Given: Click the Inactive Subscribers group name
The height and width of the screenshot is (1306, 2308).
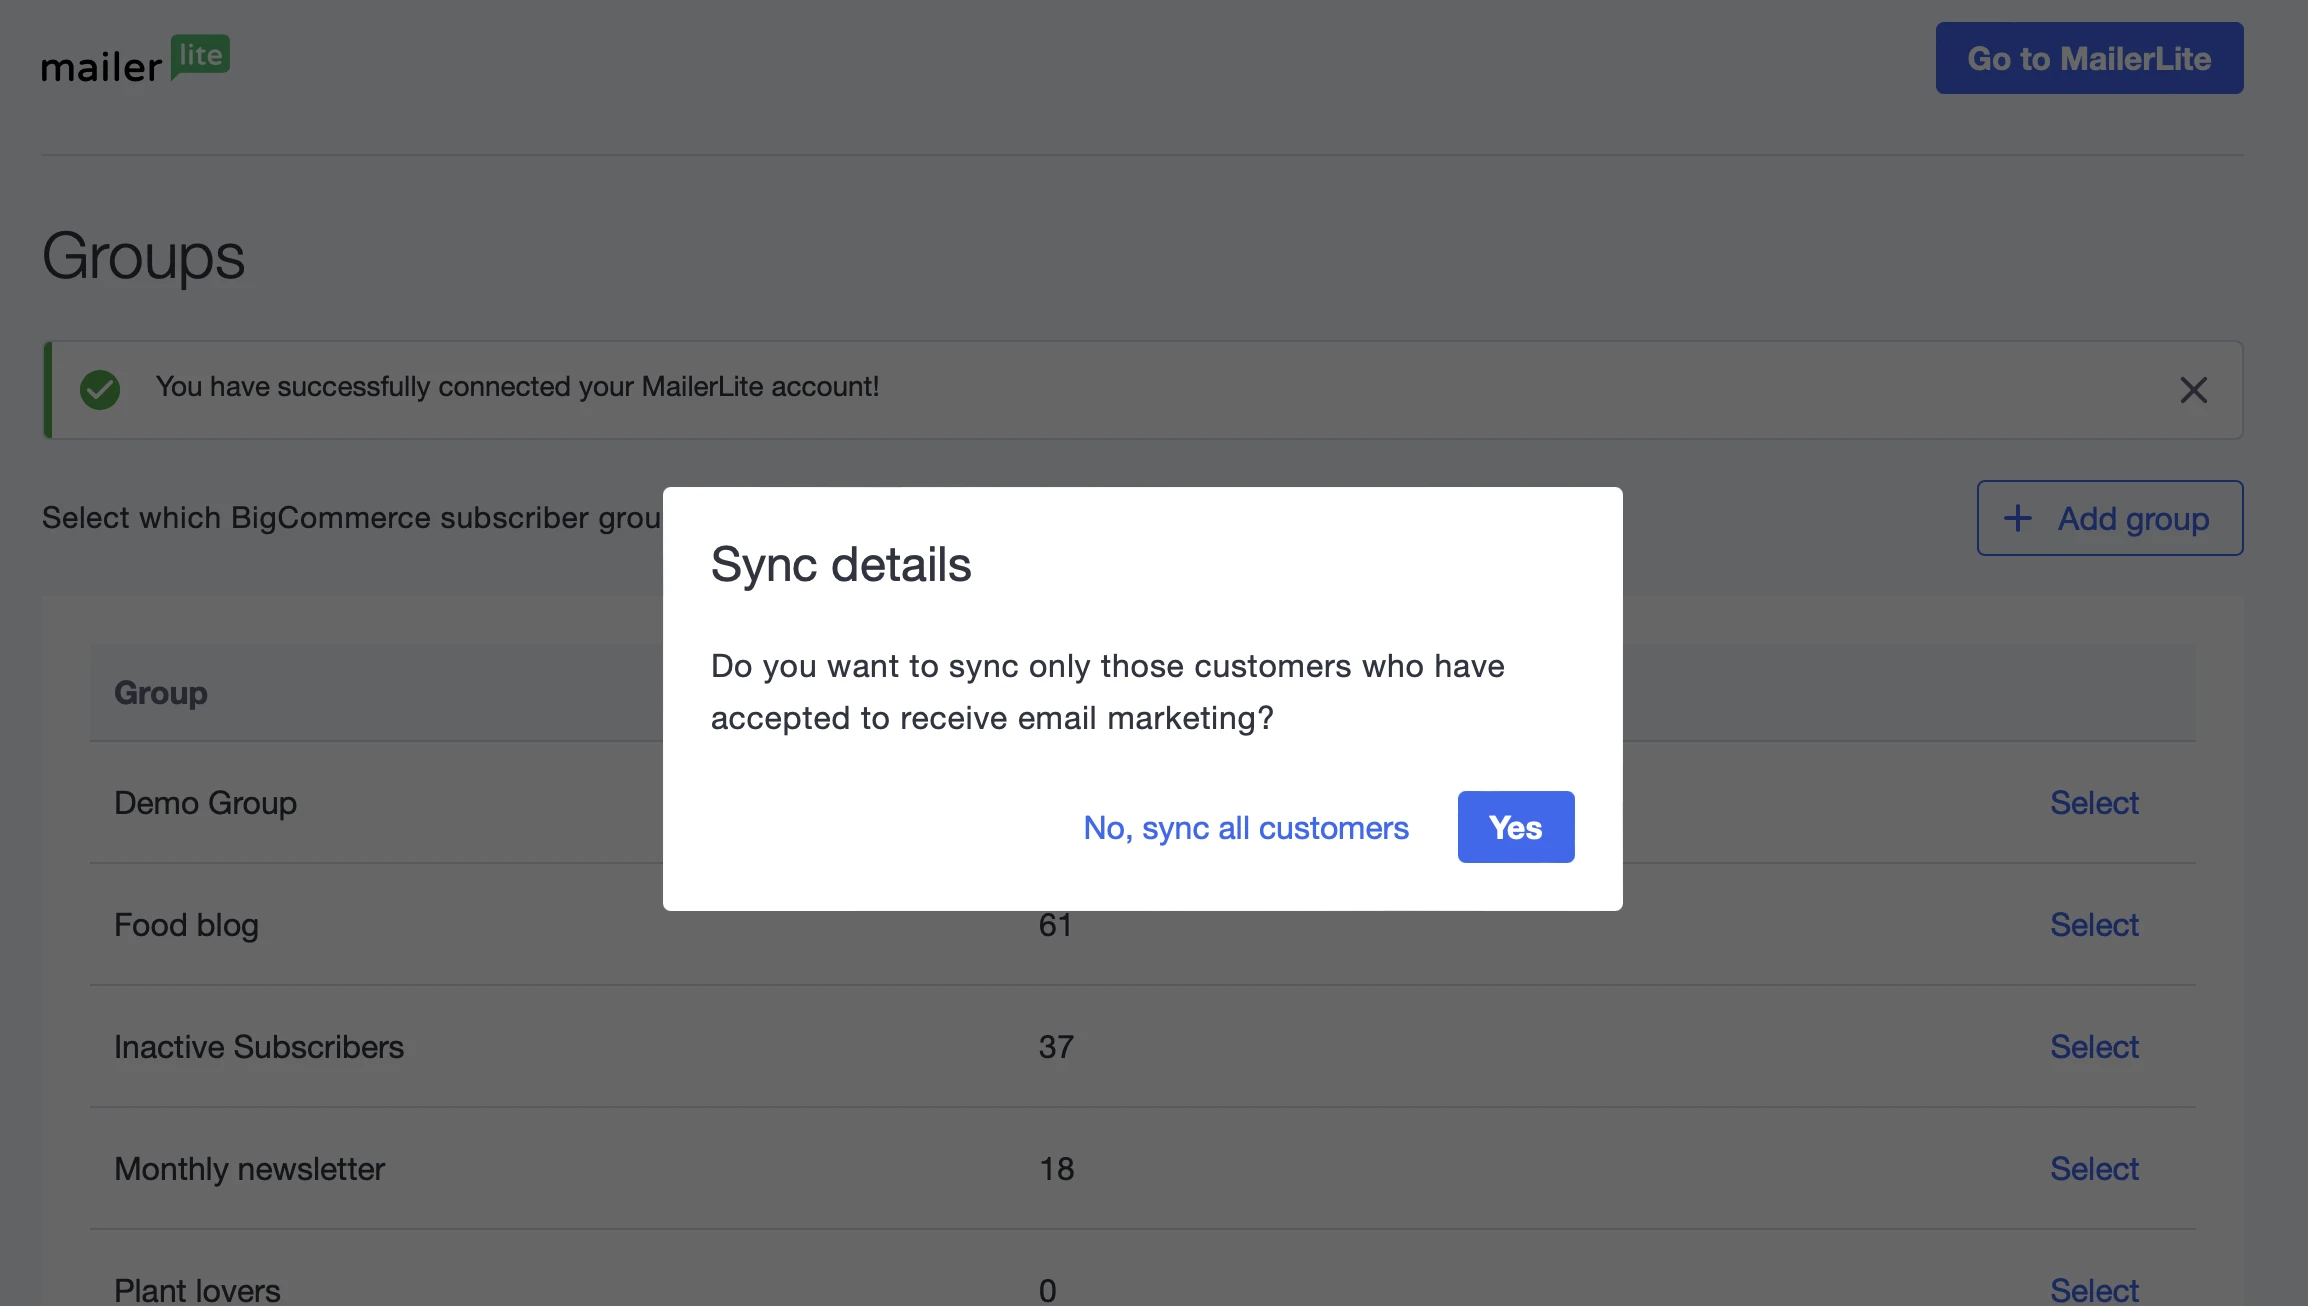Looking at the screenshot, I should point(259,1047).
